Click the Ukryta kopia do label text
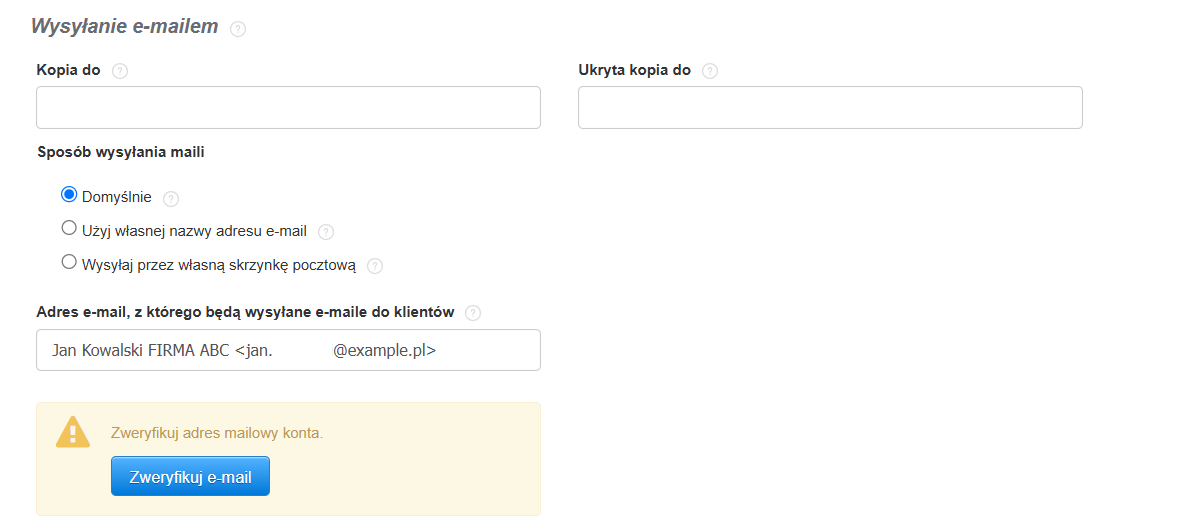This screenshot has height=530, width=1185. 635,70
